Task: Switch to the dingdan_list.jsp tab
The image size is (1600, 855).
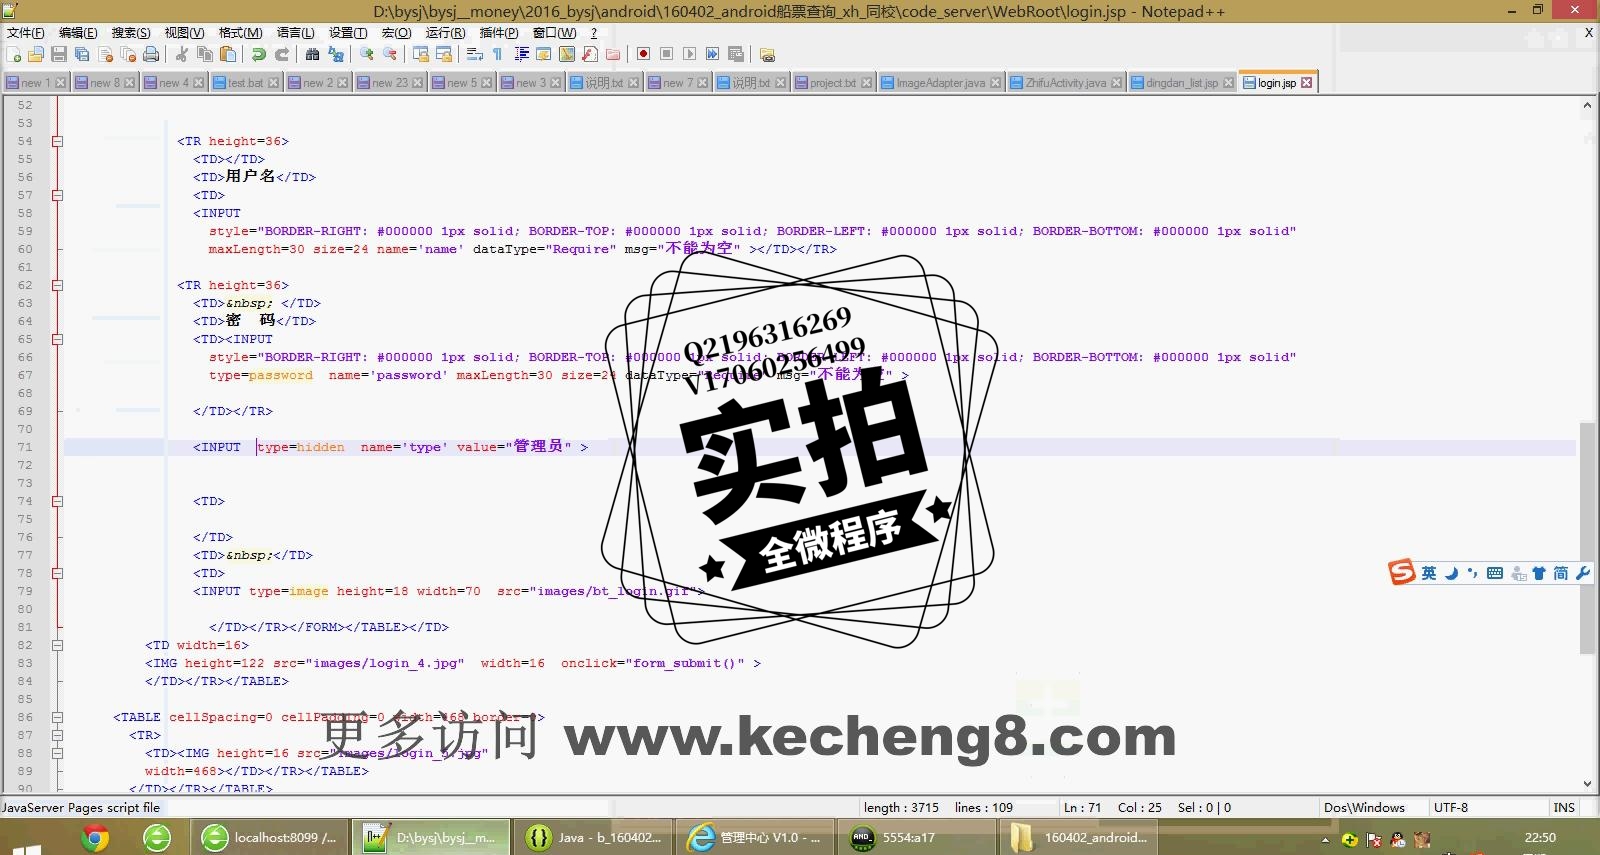Action: [1181, 83]
